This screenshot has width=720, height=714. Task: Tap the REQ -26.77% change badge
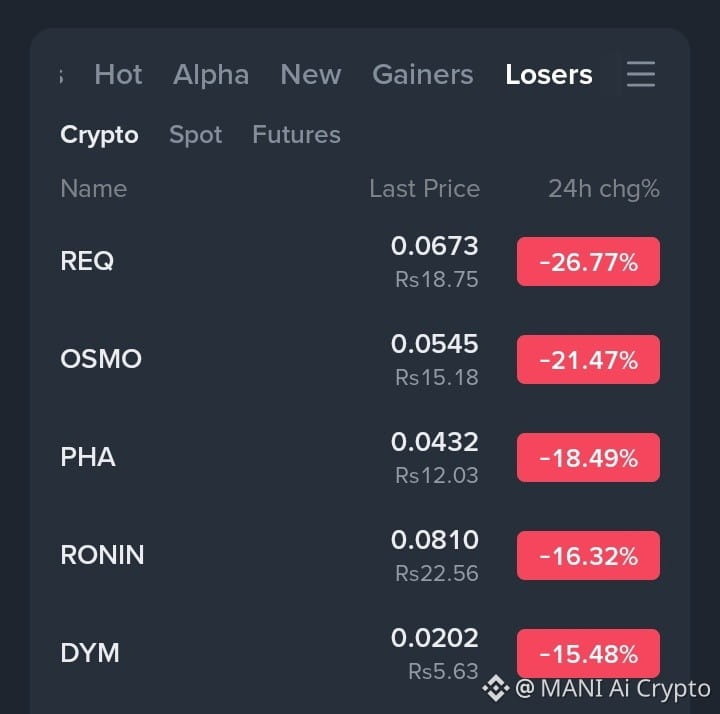click(588, 261)
